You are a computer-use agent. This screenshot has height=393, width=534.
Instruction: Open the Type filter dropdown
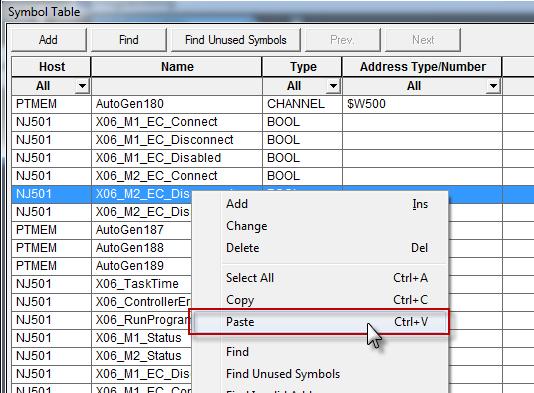(333, 86)
